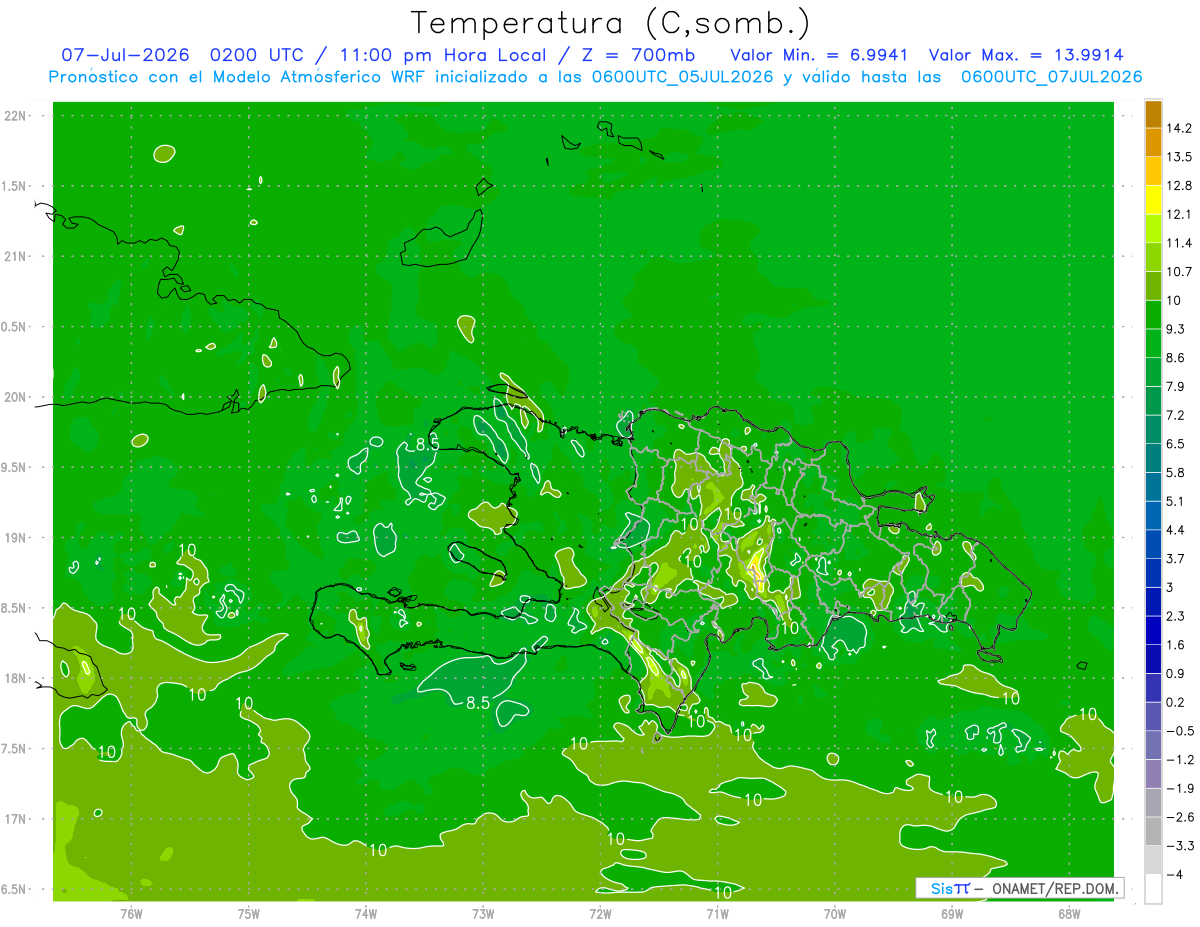This screenshot has height=927, width=1200.
Task: Click the "11.4" colorbar value
Action: click(1179, 243)
